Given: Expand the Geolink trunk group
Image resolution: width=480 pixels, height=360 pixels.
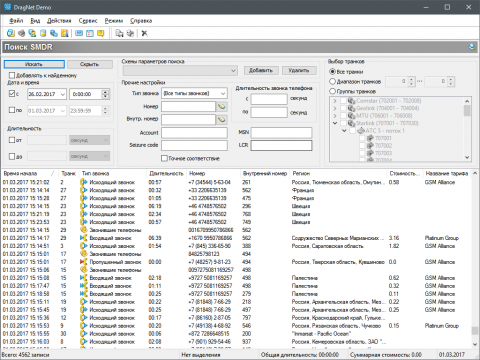Looking at the screenshot, I should [335, 108].
